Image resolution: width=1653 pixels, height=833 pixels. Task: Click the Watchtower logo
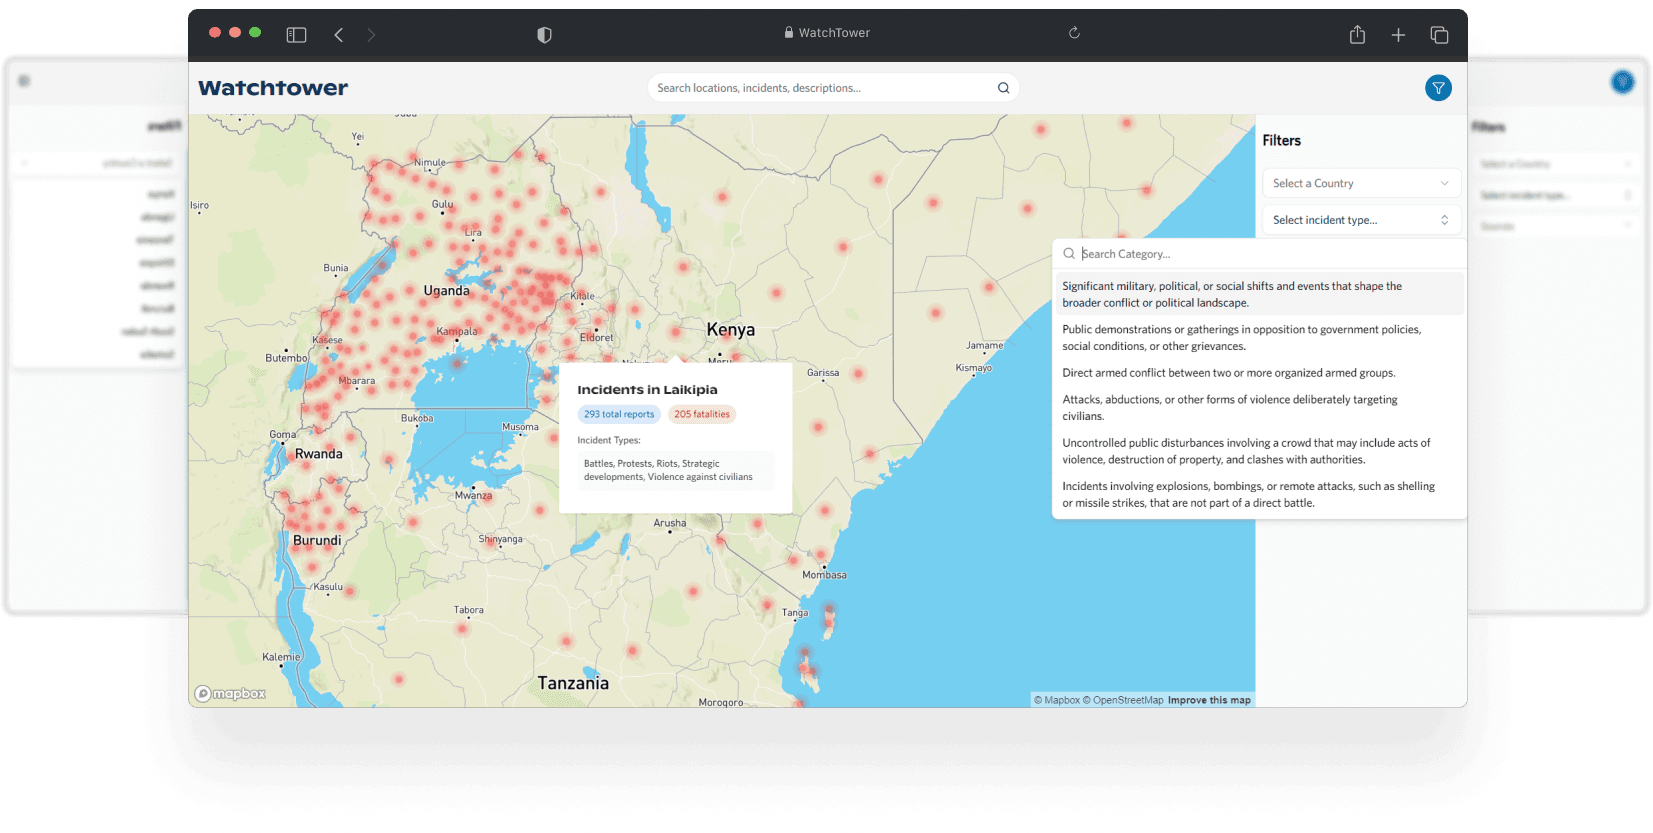273,88
